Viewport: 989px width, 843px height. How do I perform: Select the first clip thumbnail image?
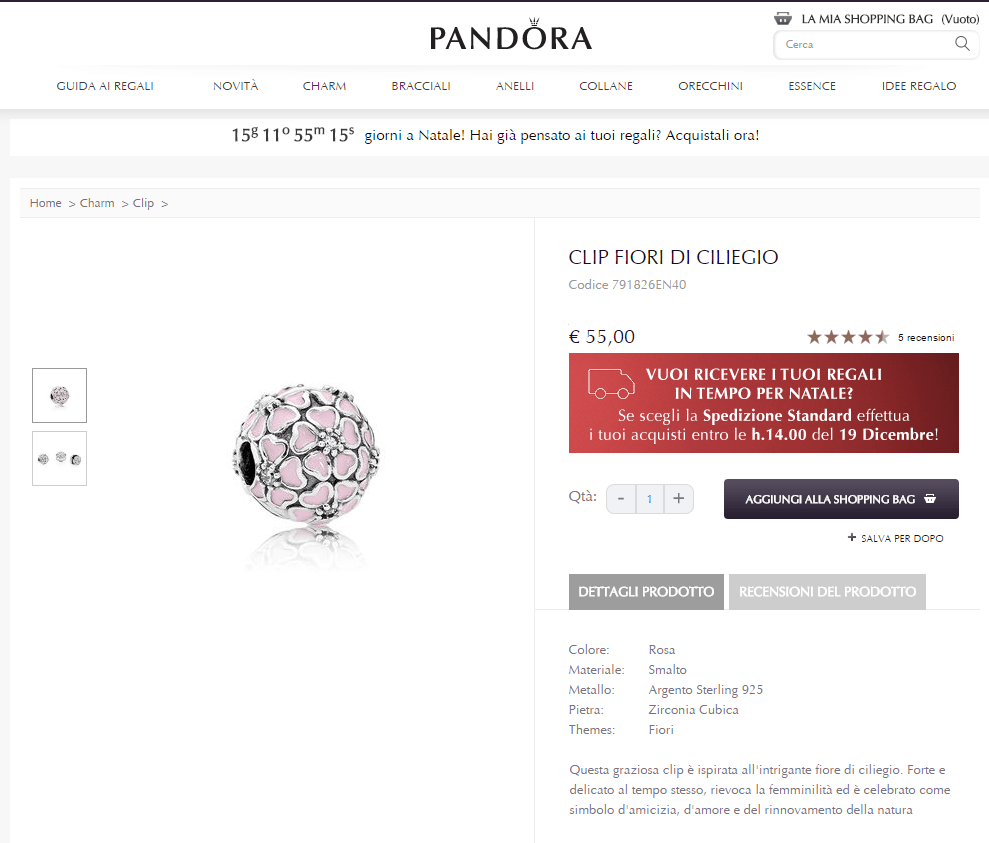60,395
